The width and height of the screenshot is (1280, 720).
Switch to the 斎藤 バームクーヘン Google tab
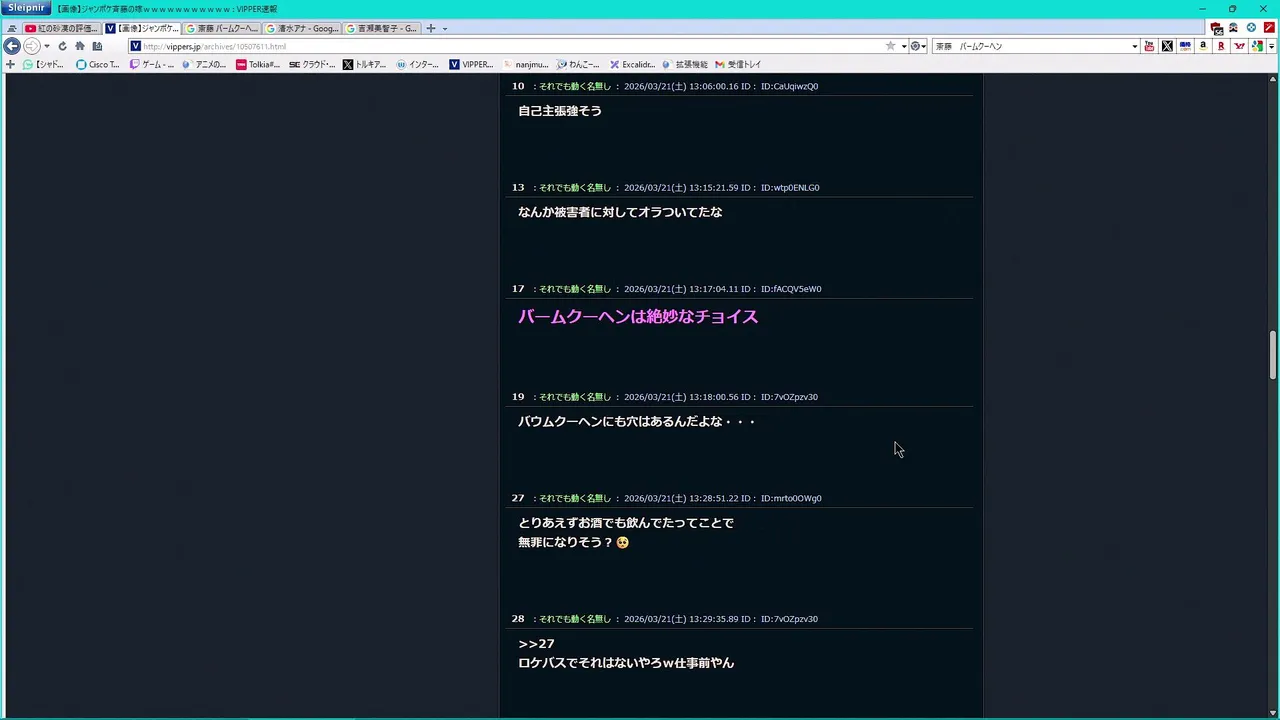tap(222, 28)
